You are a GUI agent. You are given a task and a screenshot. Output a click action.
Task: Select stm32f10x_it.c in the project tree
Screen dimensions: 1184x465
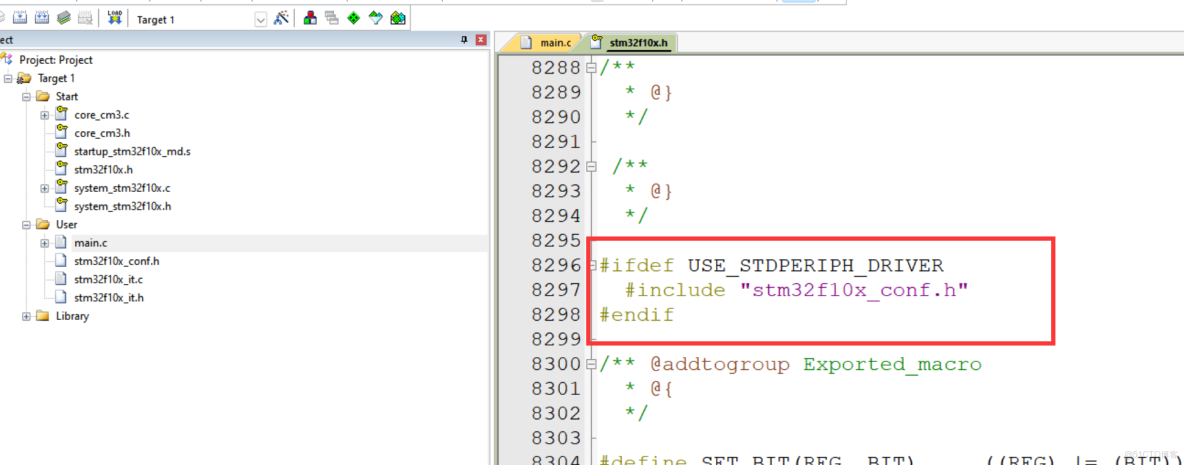click(x=109, y=279)
